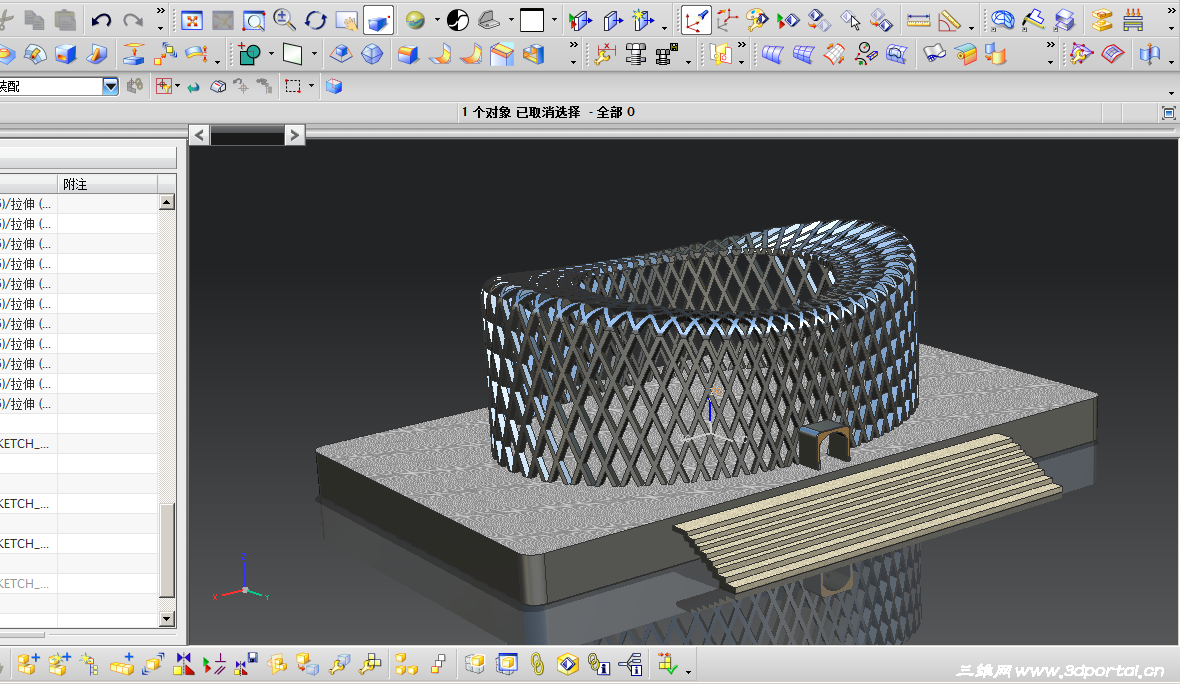Click the white background color swatch

coord(532,20)
